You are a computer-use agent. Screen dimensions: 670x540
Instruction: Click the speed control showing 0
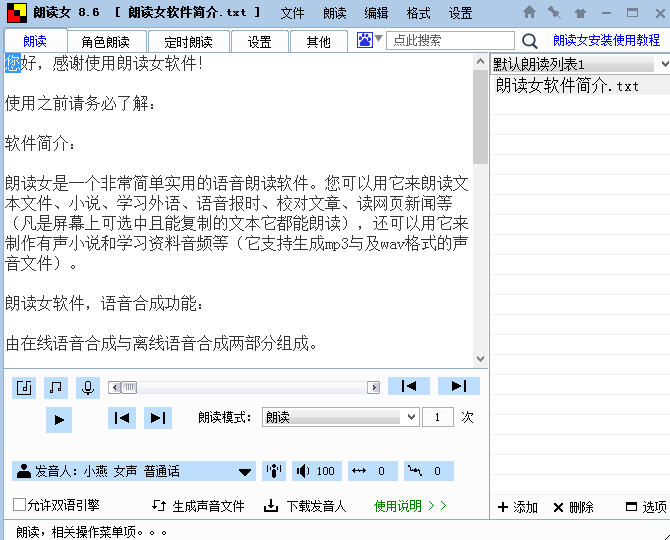[373, 471]
